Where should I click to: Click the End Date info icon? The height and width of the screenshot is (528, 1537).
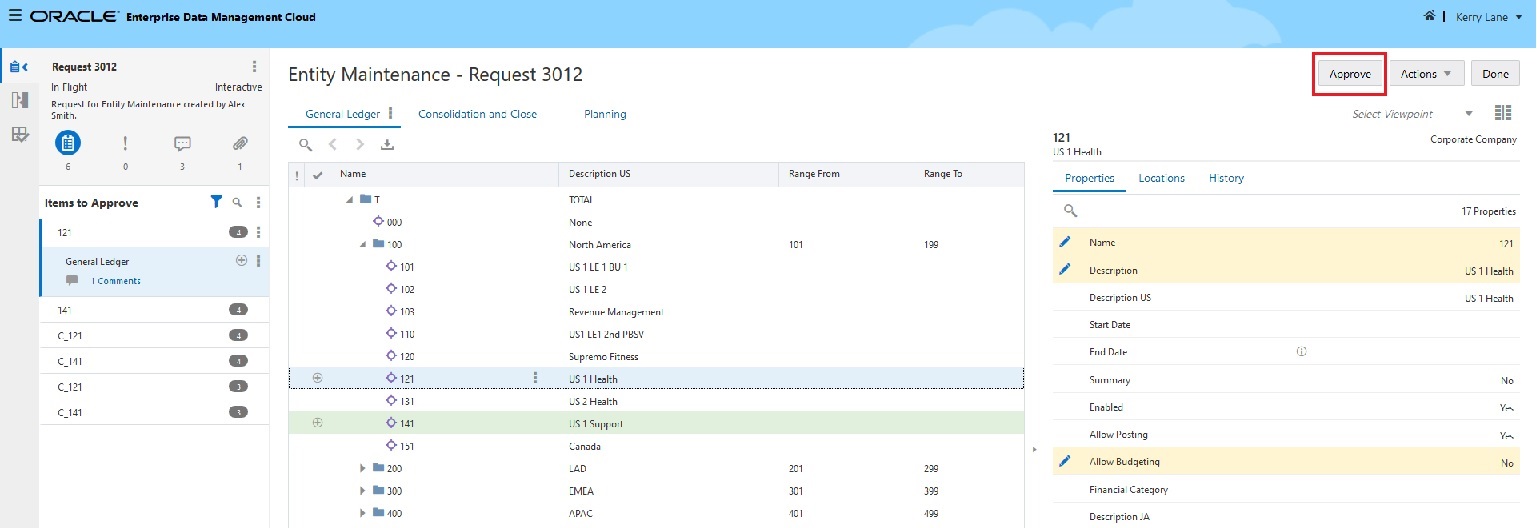point(1302,352)
